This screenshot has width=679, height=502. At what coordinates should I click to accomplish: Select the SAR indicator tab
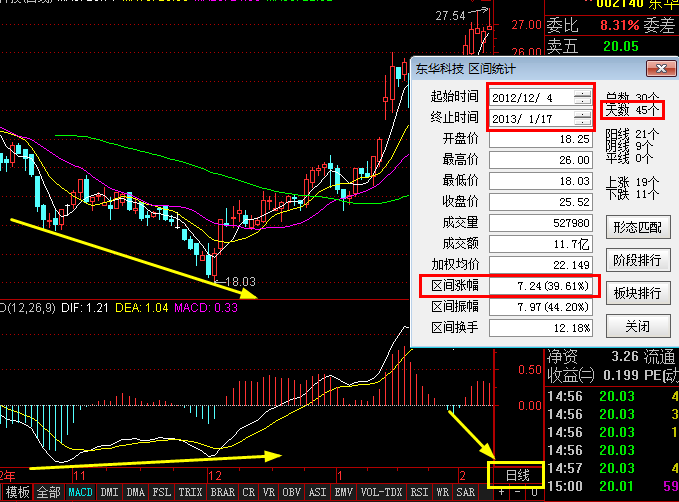click(466, 492)
